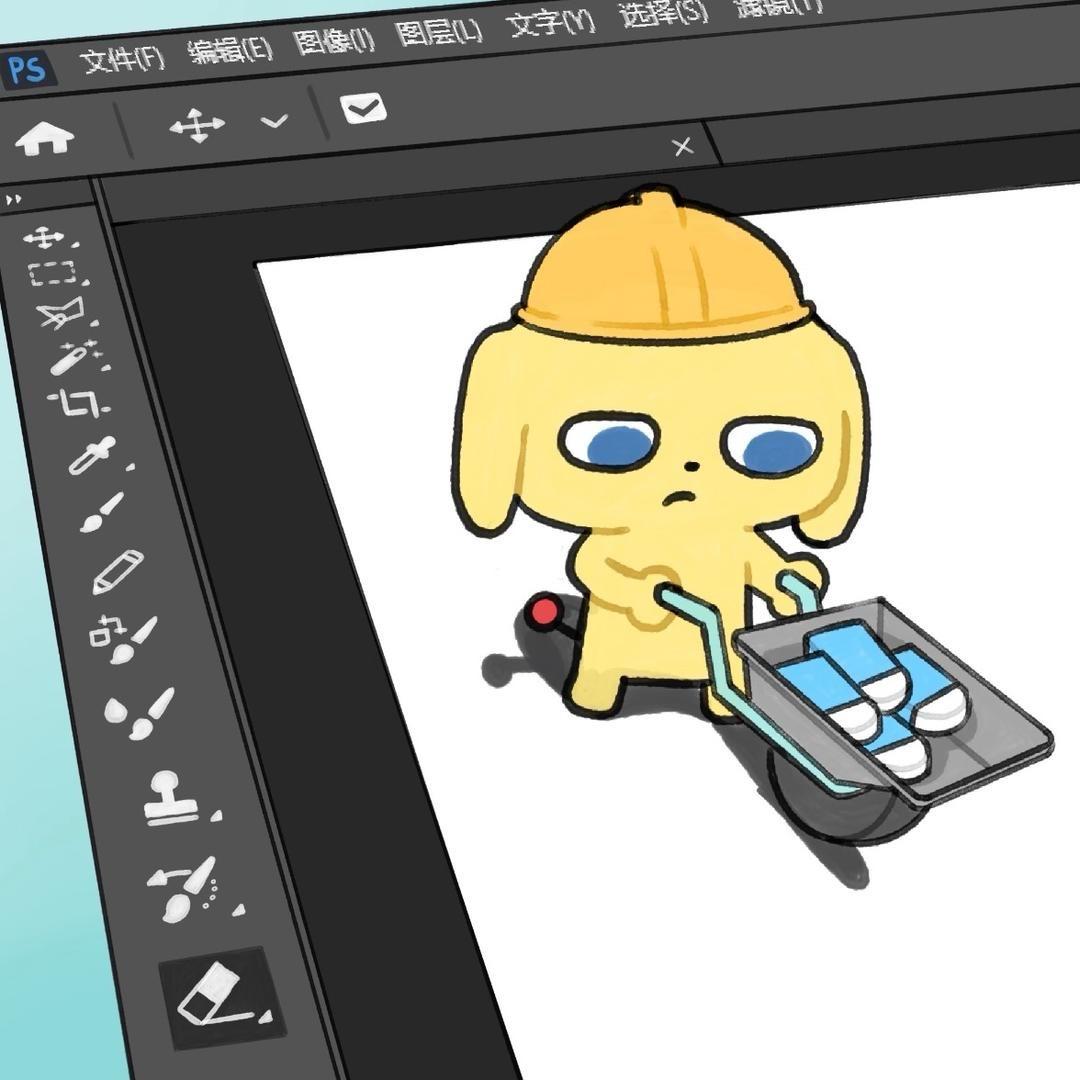Open the tool preset dropdown chevron
The width and height of the screenshot is (1080, 1080).
coord(274,121)
